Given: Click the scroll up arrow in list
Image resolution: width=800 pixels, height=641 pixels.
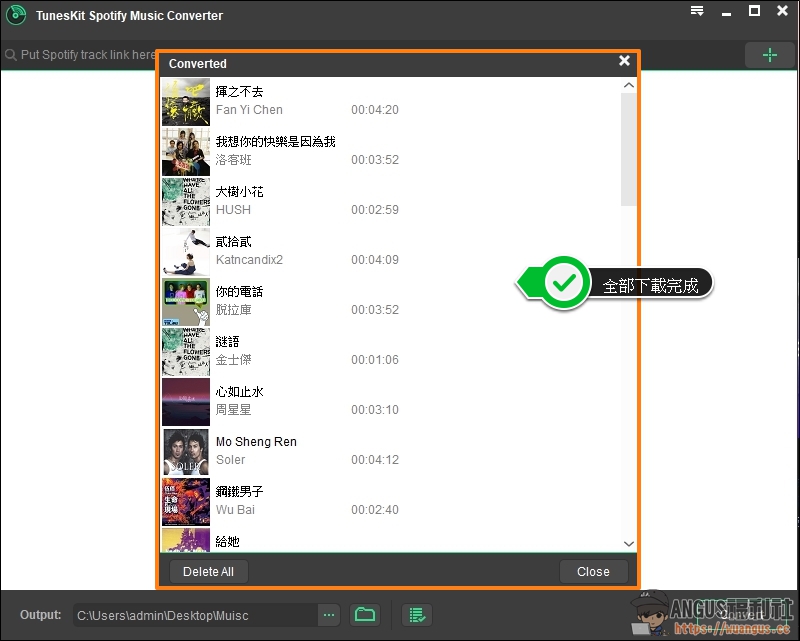Looking at the screenshot, I should pos(629,86).
